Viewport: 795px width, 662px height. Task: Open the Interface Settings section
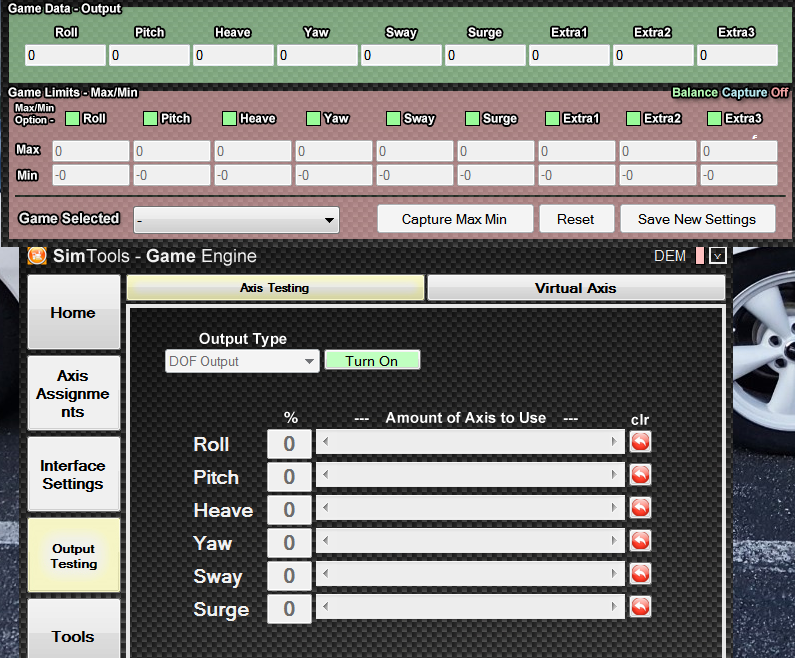[74, 474]
